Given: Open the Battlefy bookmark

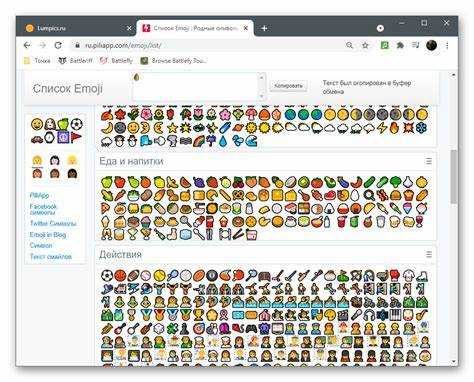Looking at the screenshot, I should click(x=116, y=61).
